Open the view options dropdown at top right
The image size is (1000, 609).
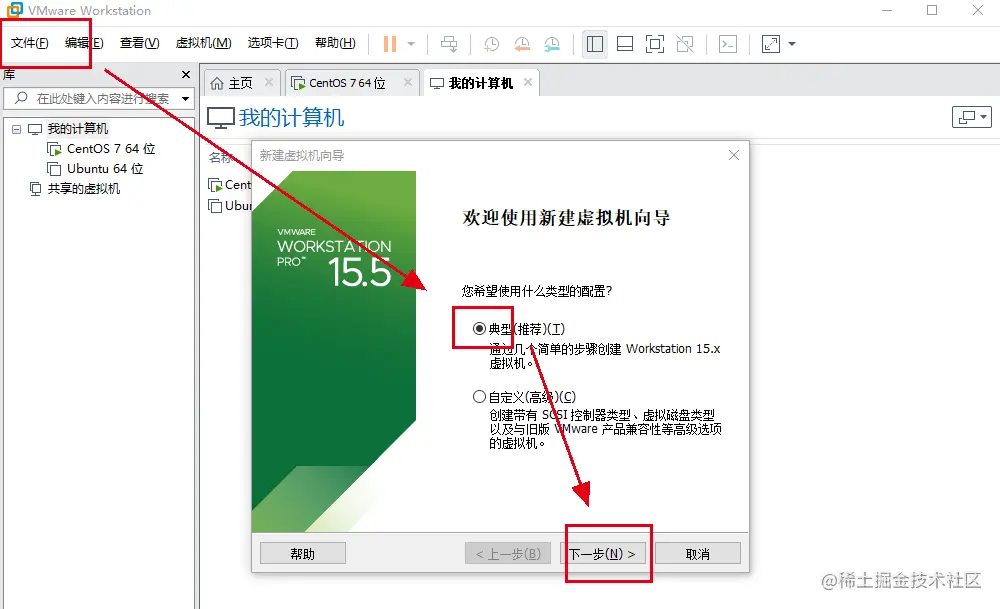(972, 117)
